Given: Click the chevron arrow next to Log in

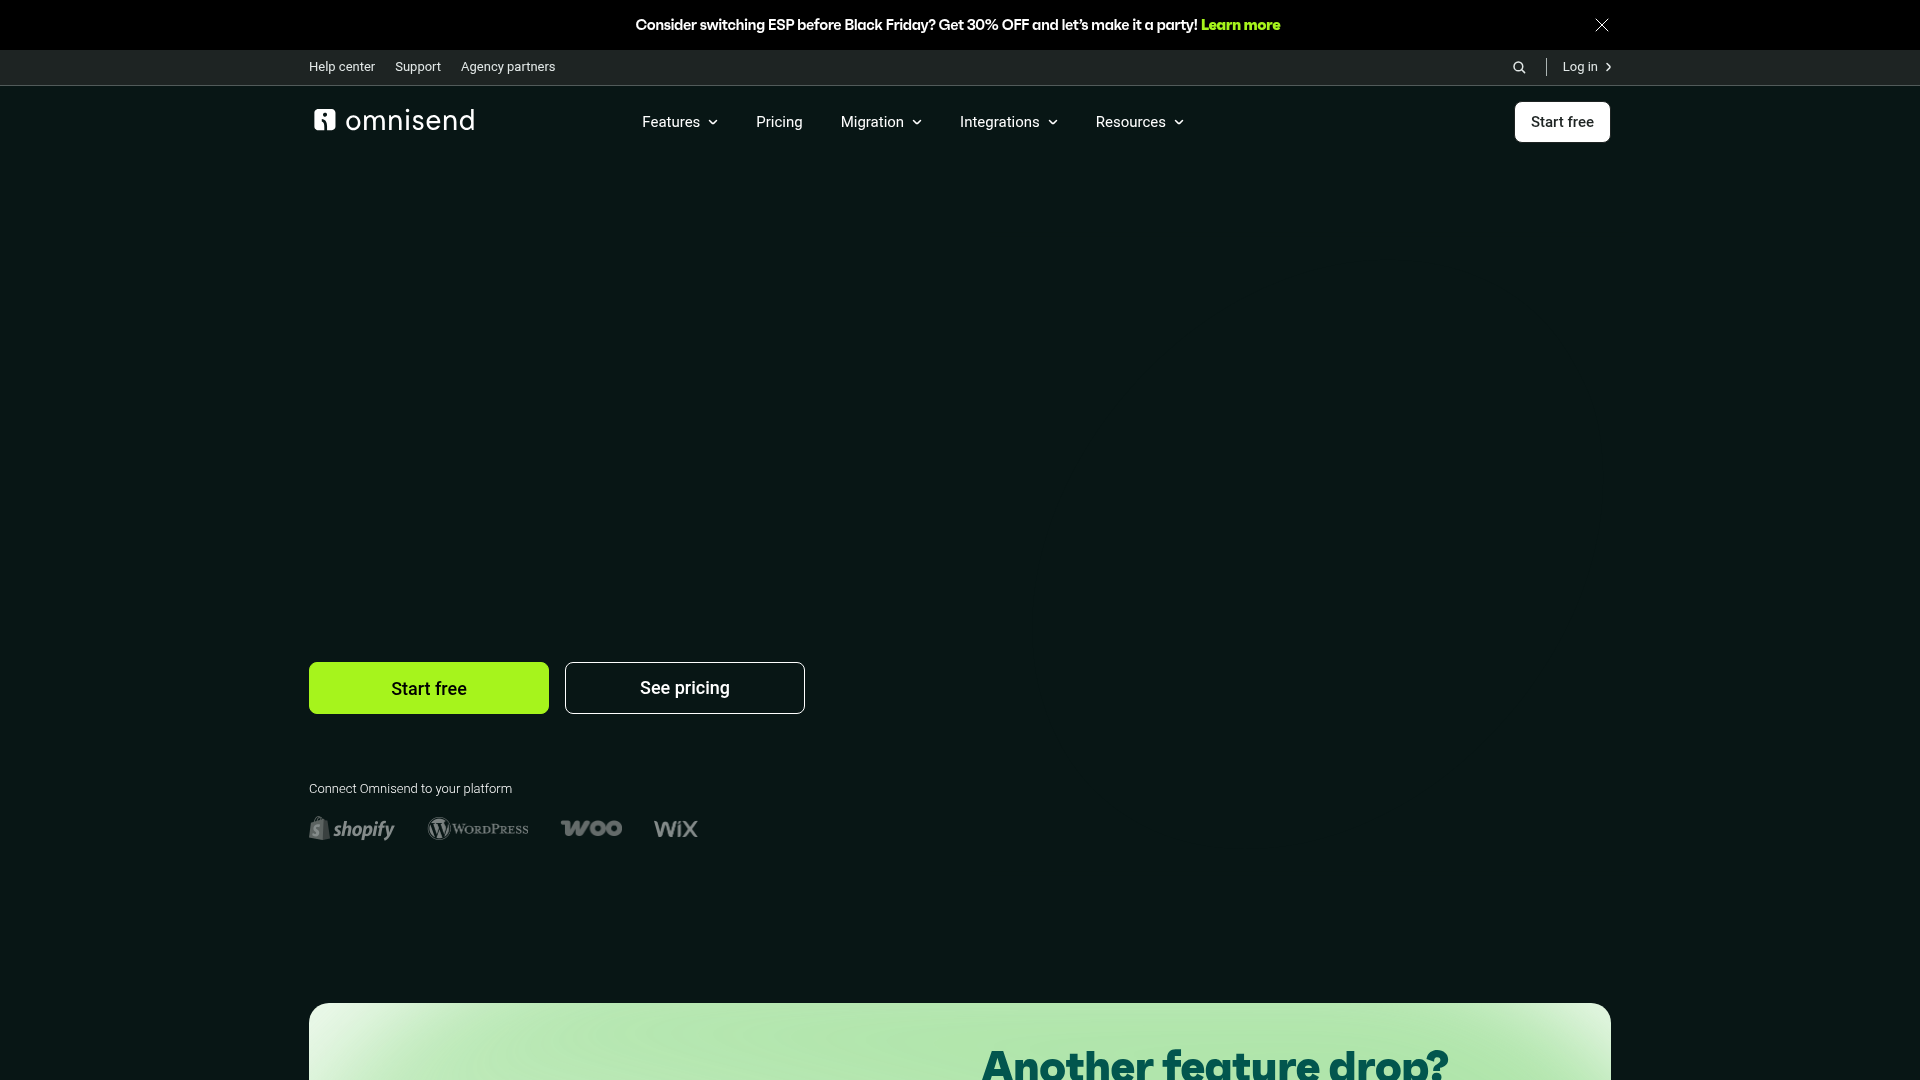Looking at the screenshot, I should [x=1609, y=67].
